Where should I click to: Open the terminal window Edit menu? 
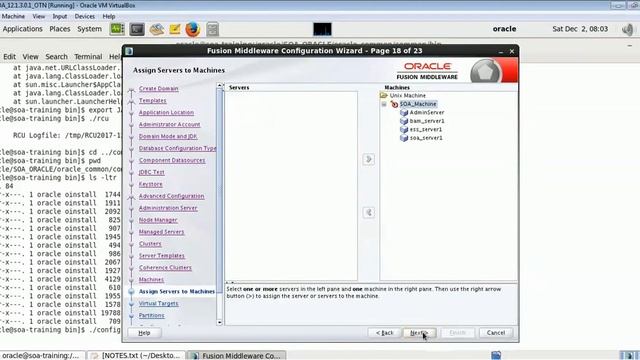coord(9,57)
